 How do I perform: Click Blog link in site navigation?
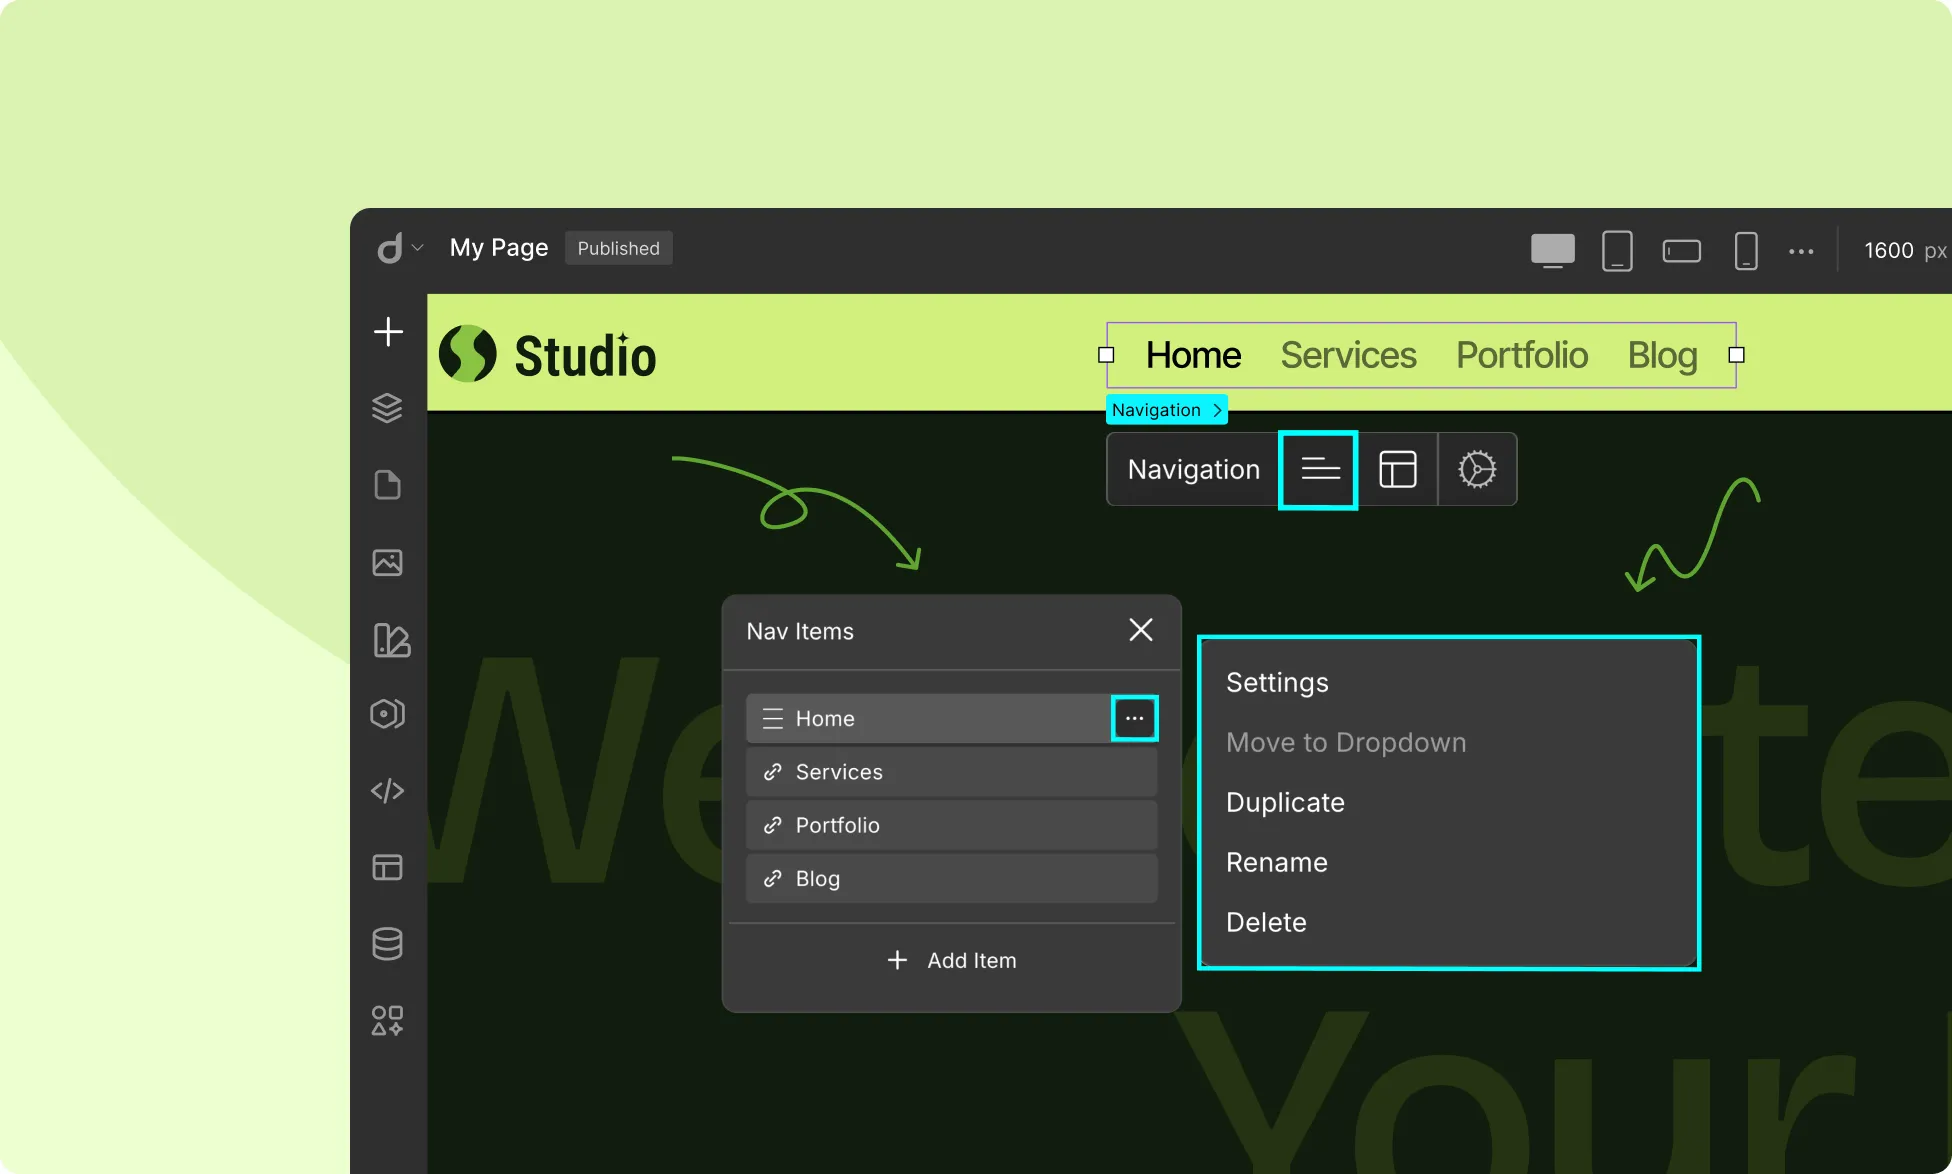coord(1662,355)
